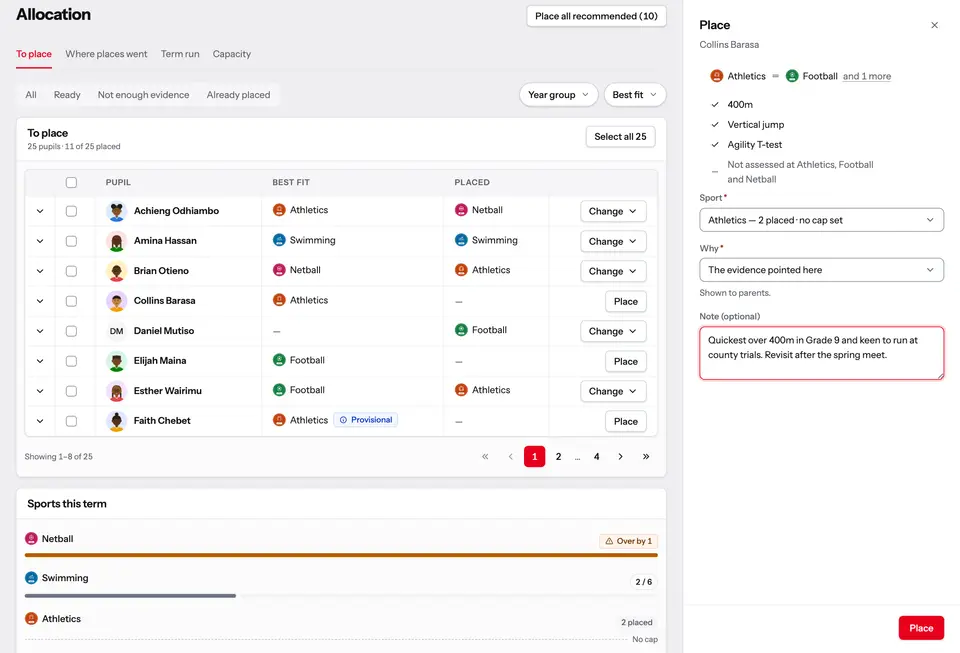Screen dimensions: 960x653
Task: Open the Term run tab
Action: point(180,54)
